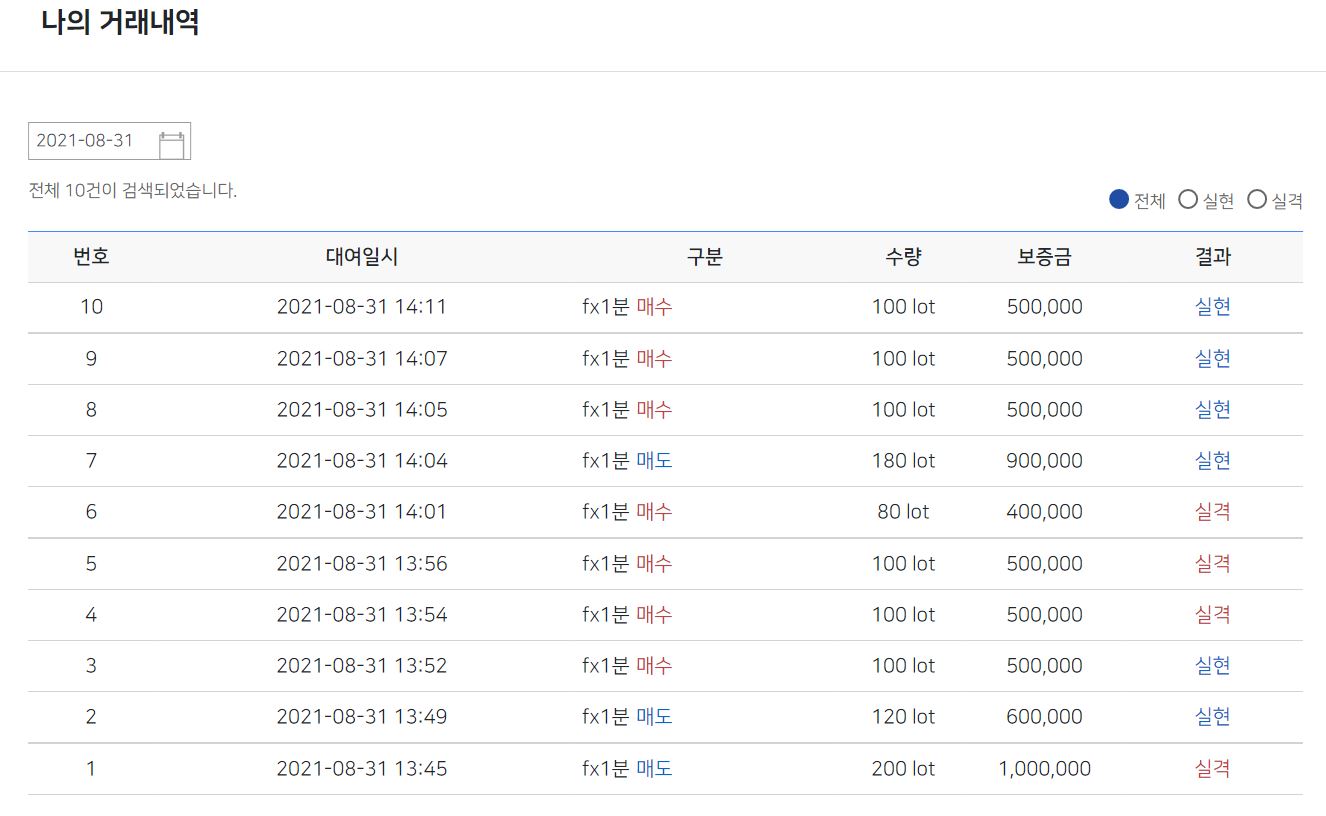The height and width of the screenshot is (816, 1326).
Task: Click the 180 lot quantity cell
Action: (903, 460)
